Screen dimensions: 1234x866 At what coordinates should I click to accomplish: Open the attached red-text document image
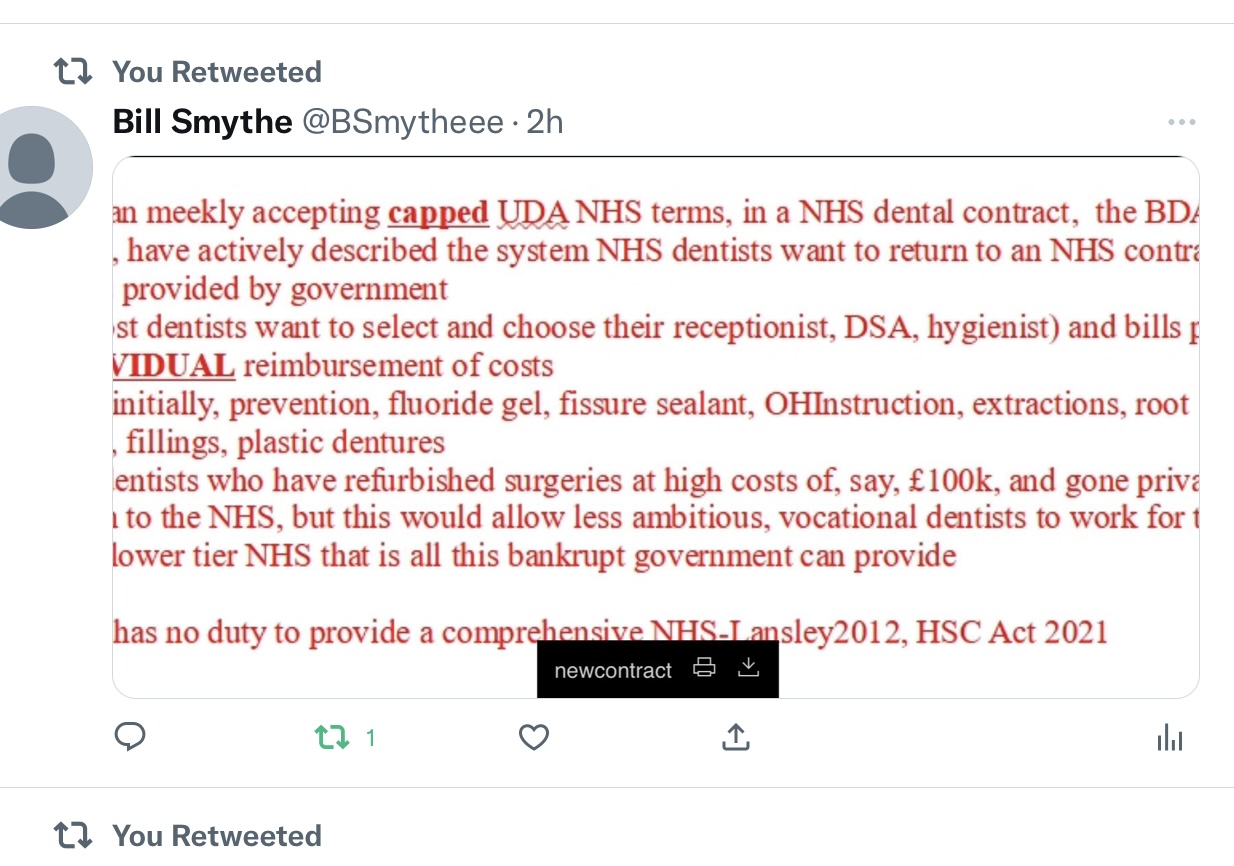[x=656, y=427]
